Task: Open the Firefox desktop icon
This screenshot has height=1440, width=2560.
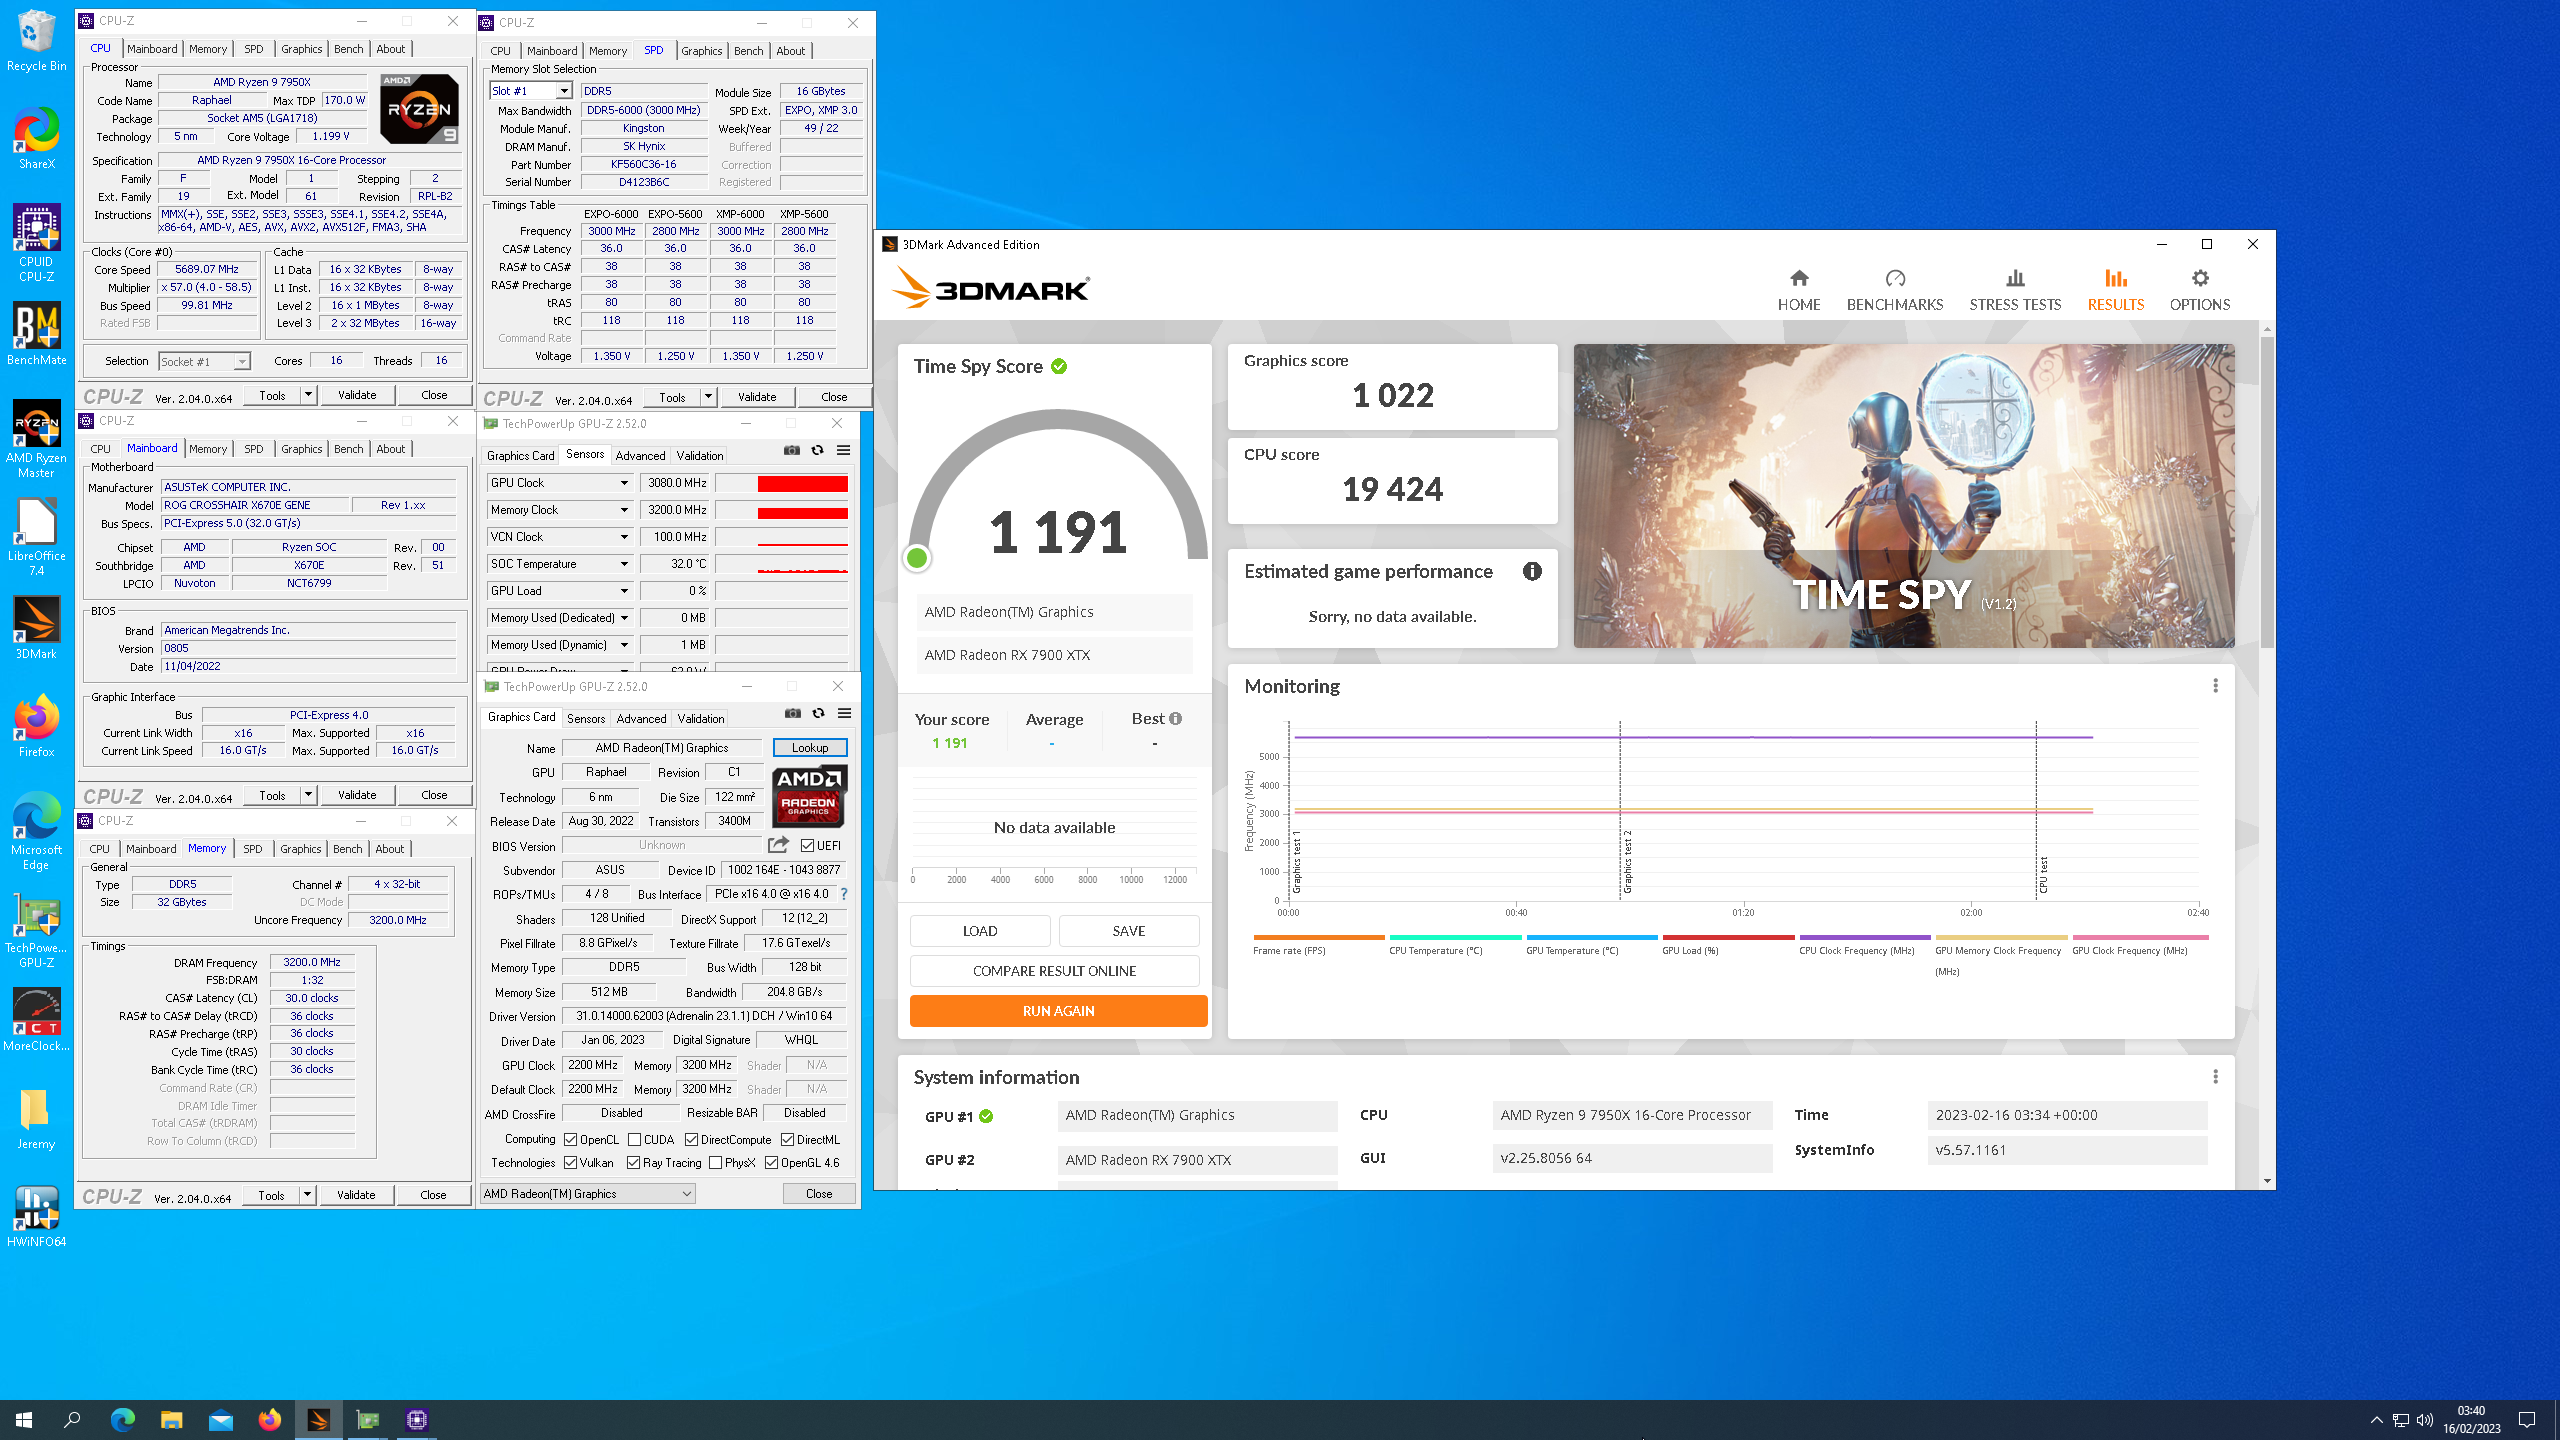Action: click(36, 726)
